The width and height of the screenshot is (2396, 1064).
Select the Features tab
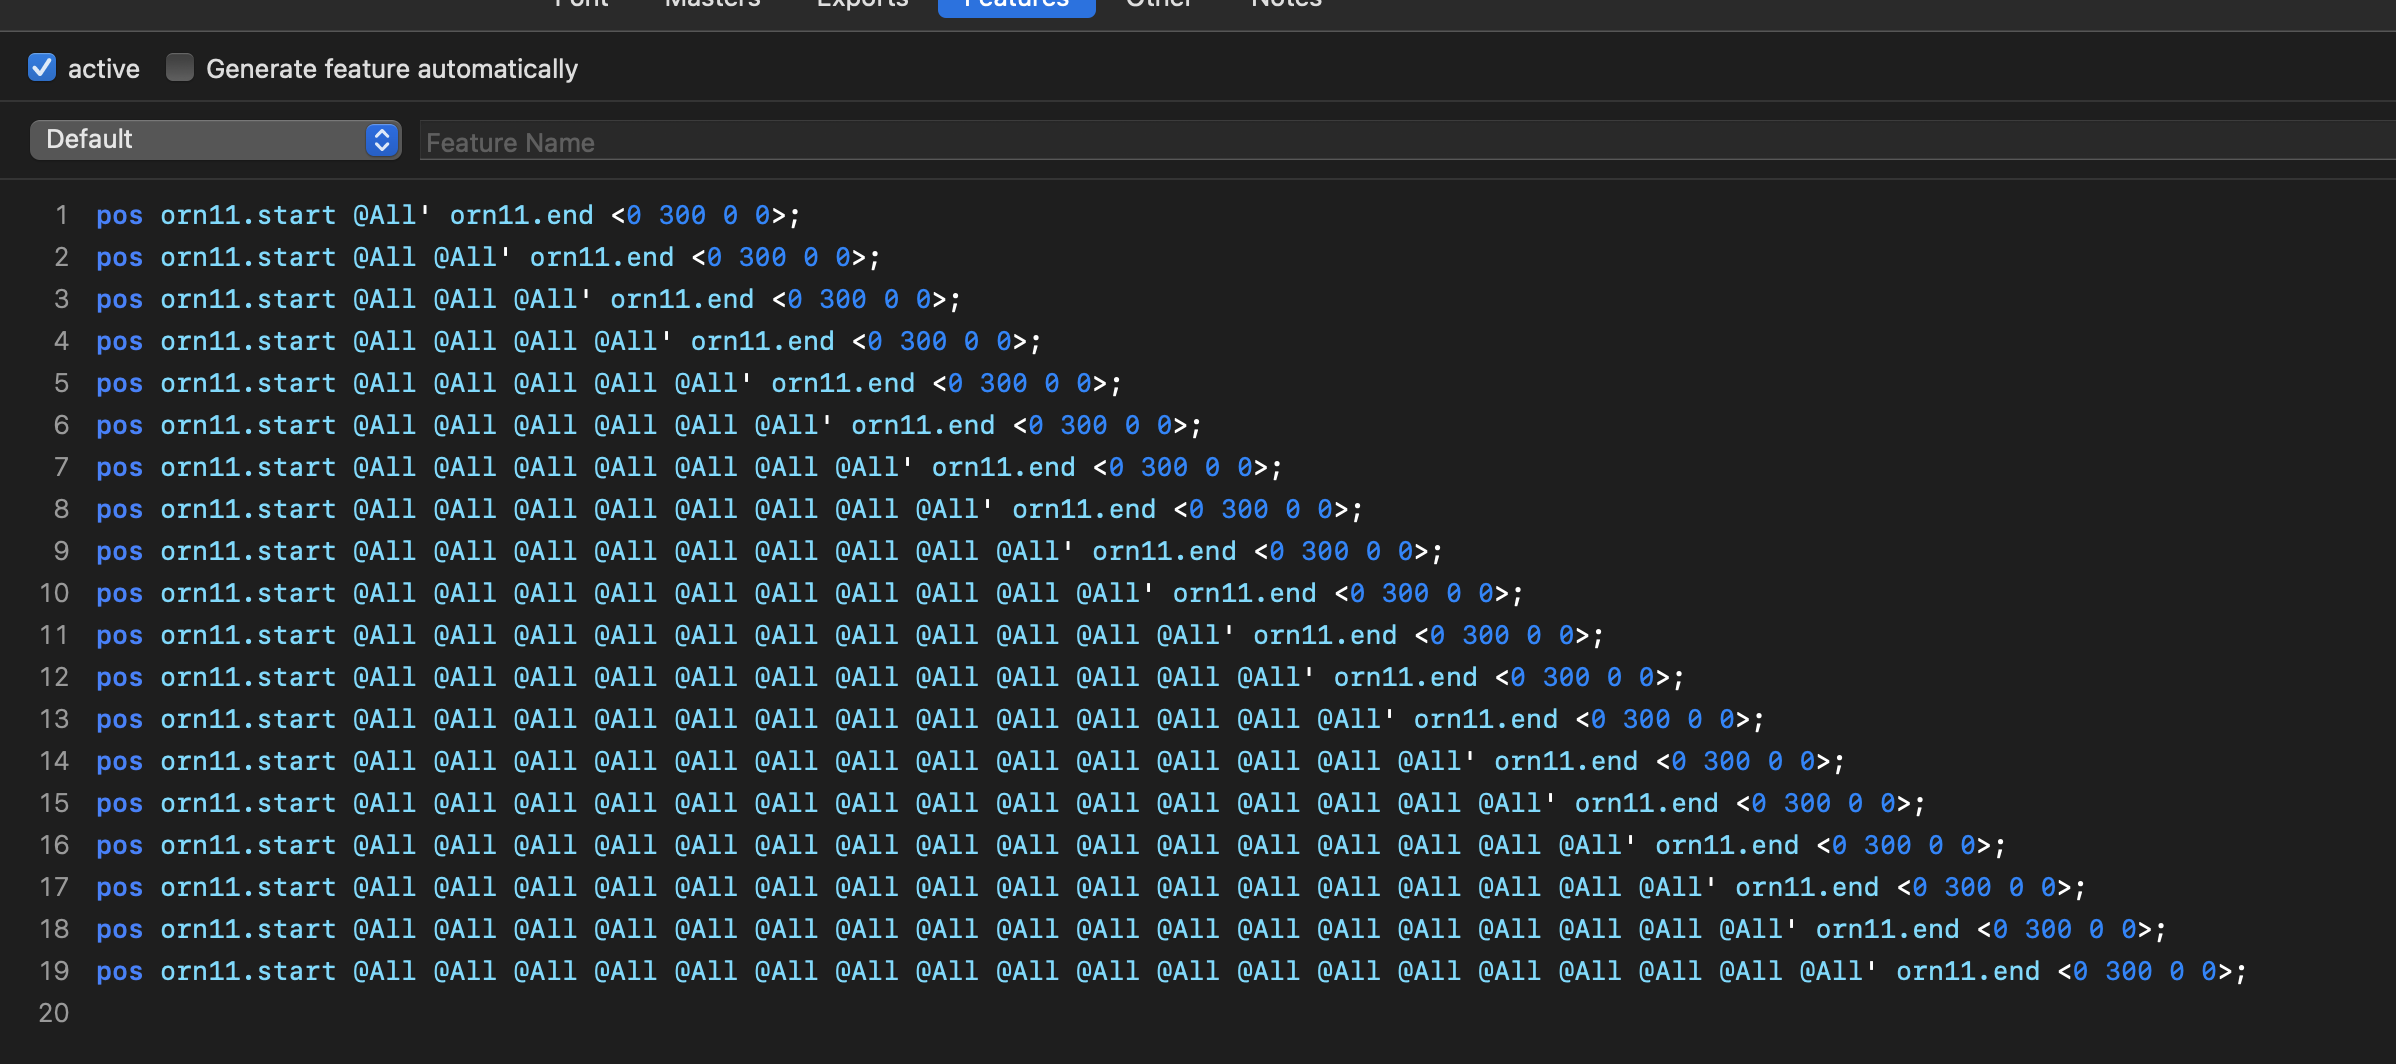pyautogui.click(x=1016, y=5)
